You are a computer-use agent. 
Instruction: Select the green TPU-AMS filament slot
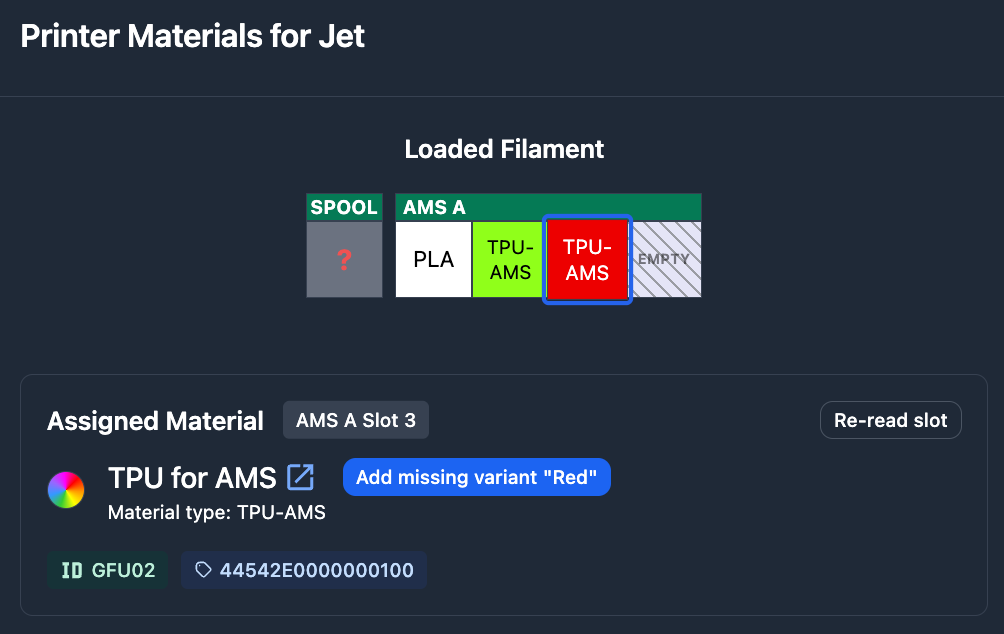[x=510, y=260]
